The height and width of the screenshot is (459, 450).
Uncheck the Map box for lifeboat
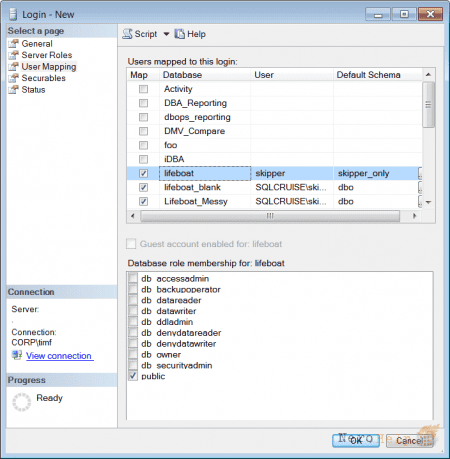click(143, 173)
